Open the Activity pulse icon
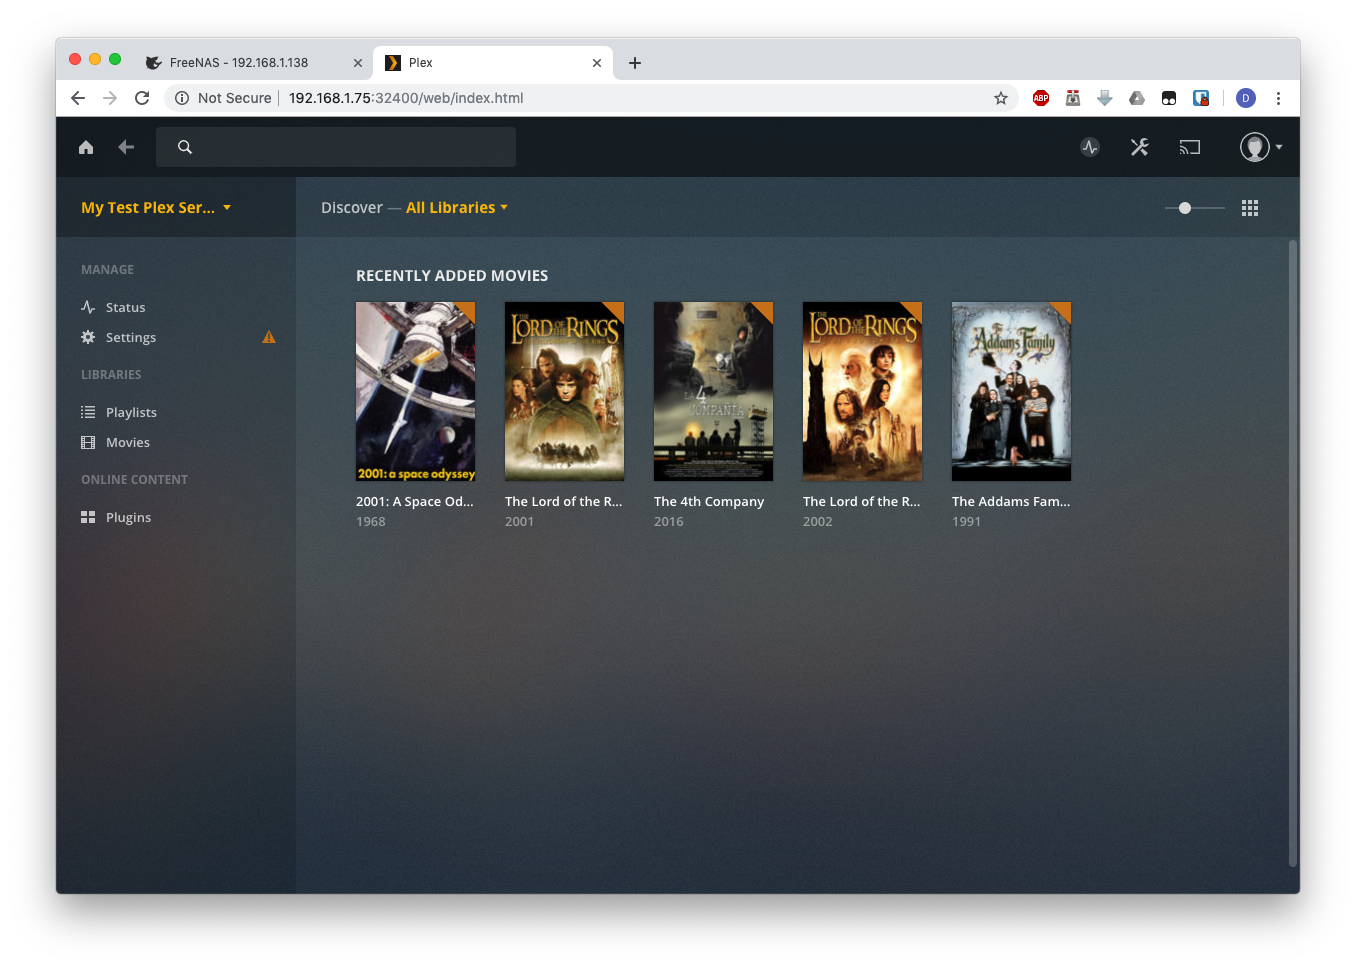 [1090, 147]
